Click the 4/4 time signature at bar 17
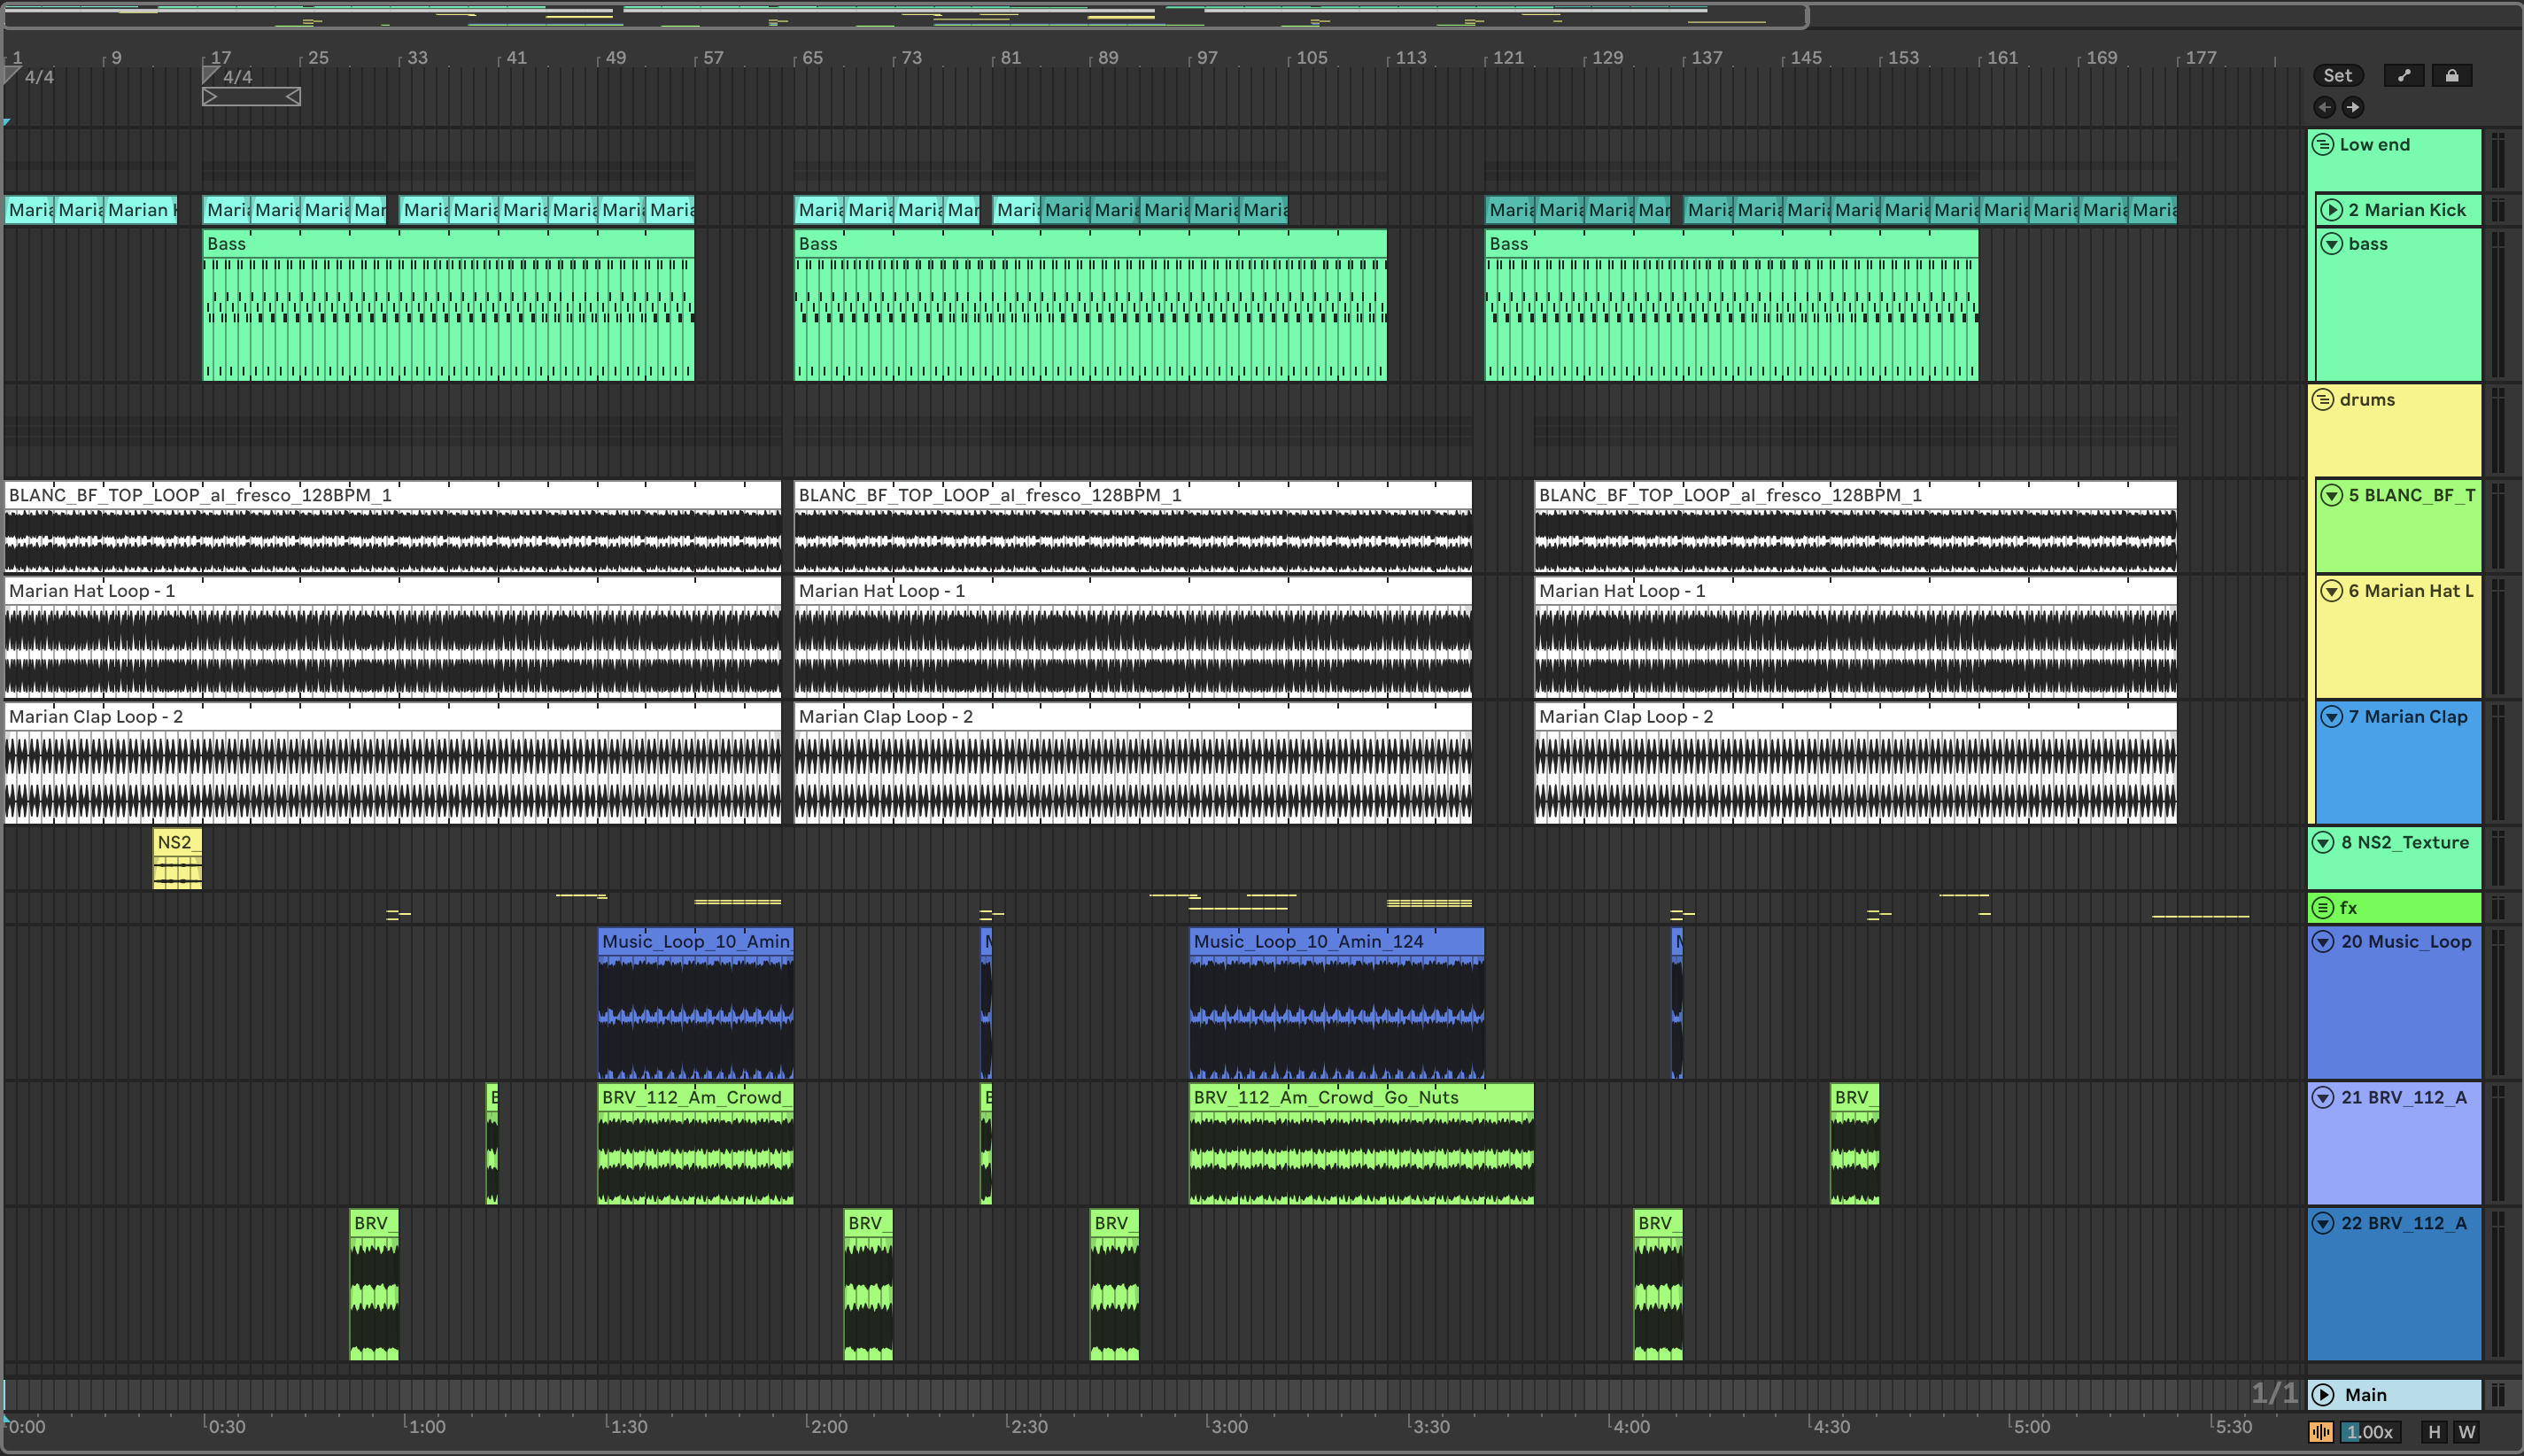2524x1456 pixels. click(237, 77)
